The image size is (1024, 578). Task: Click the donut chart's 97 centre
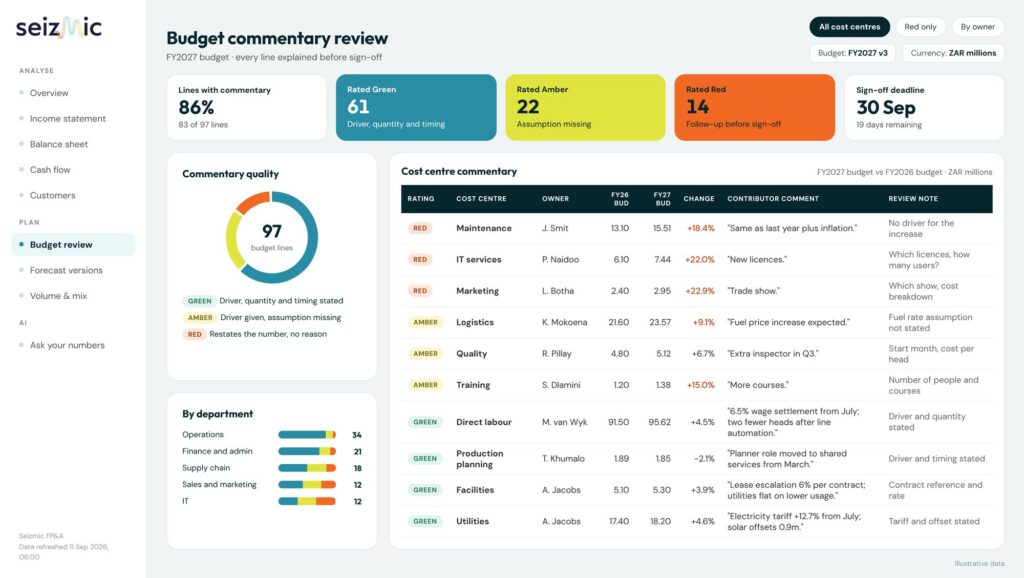tap(272, 231)
